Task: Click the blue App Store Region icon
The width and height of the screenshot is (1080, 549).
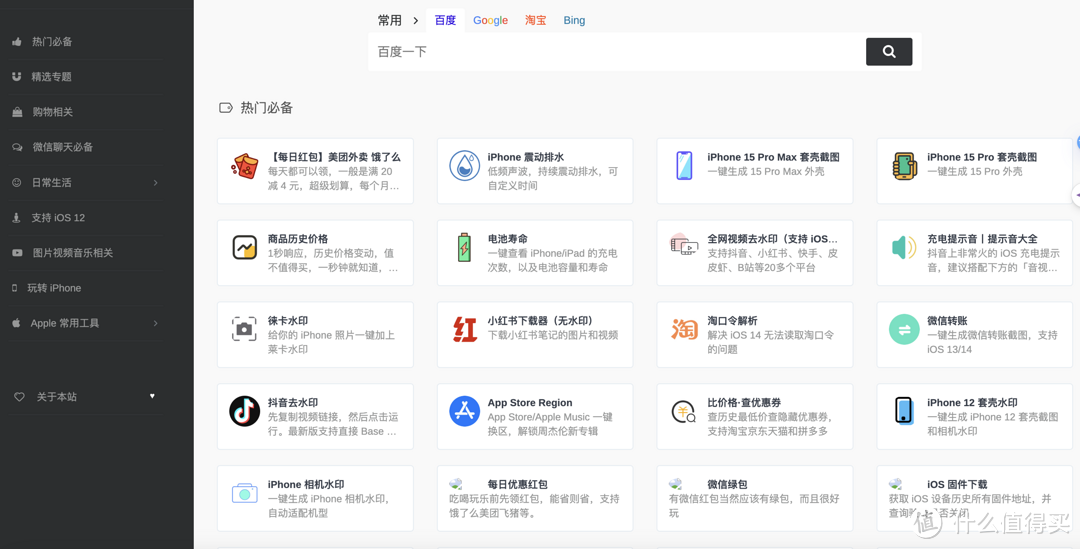Action: coord(464,411)
